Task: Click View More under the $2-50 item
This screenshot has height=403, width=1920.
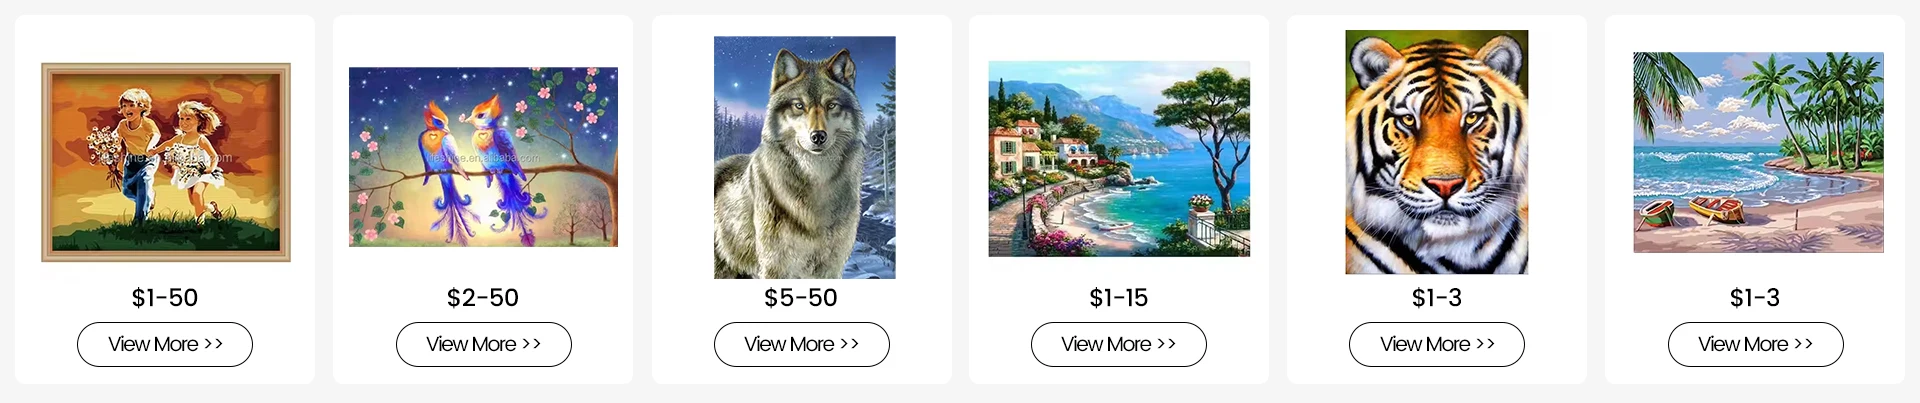Action: (x=483, y=344)
